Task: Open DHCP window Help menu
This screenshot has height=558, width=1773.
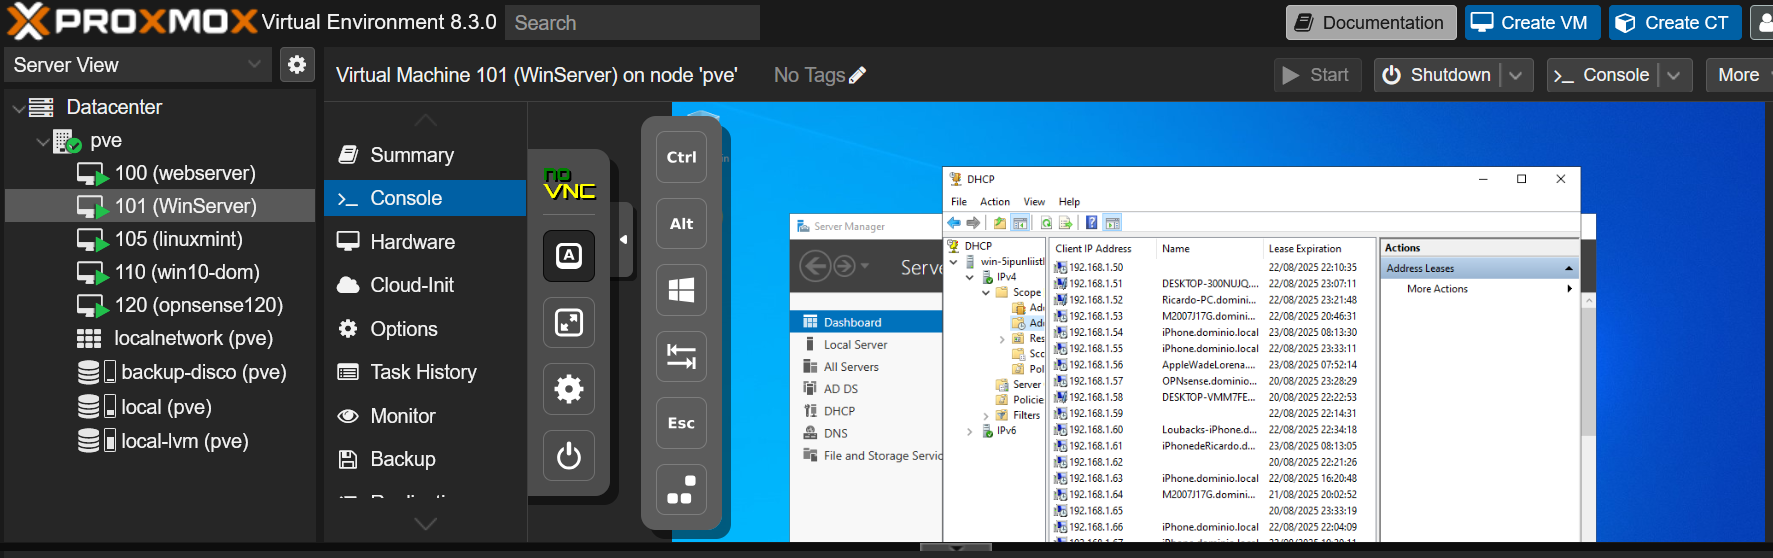Action: (1069, 202)
